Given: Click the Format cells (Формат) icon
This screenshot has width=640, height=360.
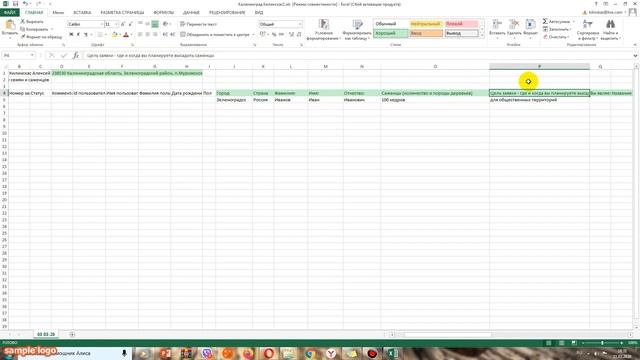Looking at the screenshot, I should [530, 24].
